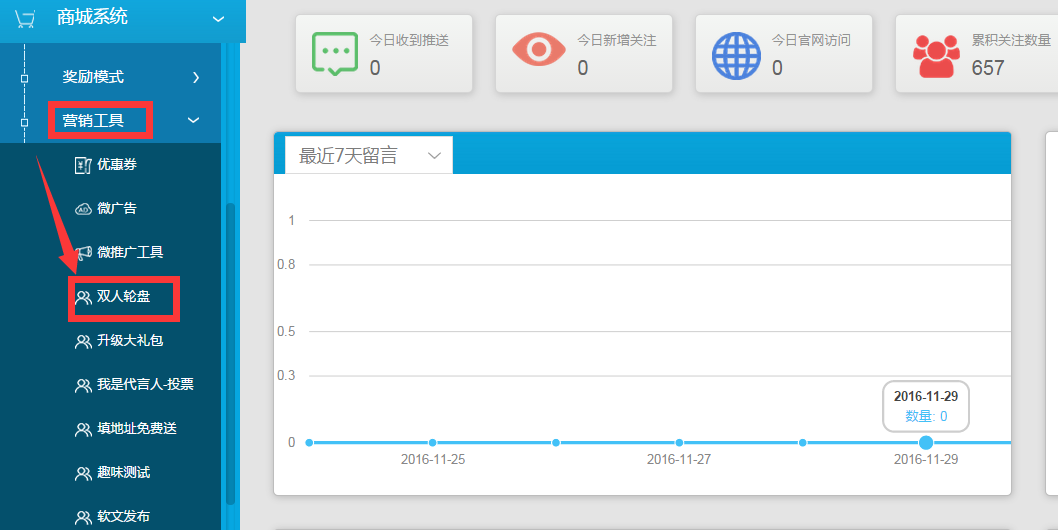Open 双人轮盘 menu item
The height and width of the screenshot is (530, 1058).
click(123, 297)
